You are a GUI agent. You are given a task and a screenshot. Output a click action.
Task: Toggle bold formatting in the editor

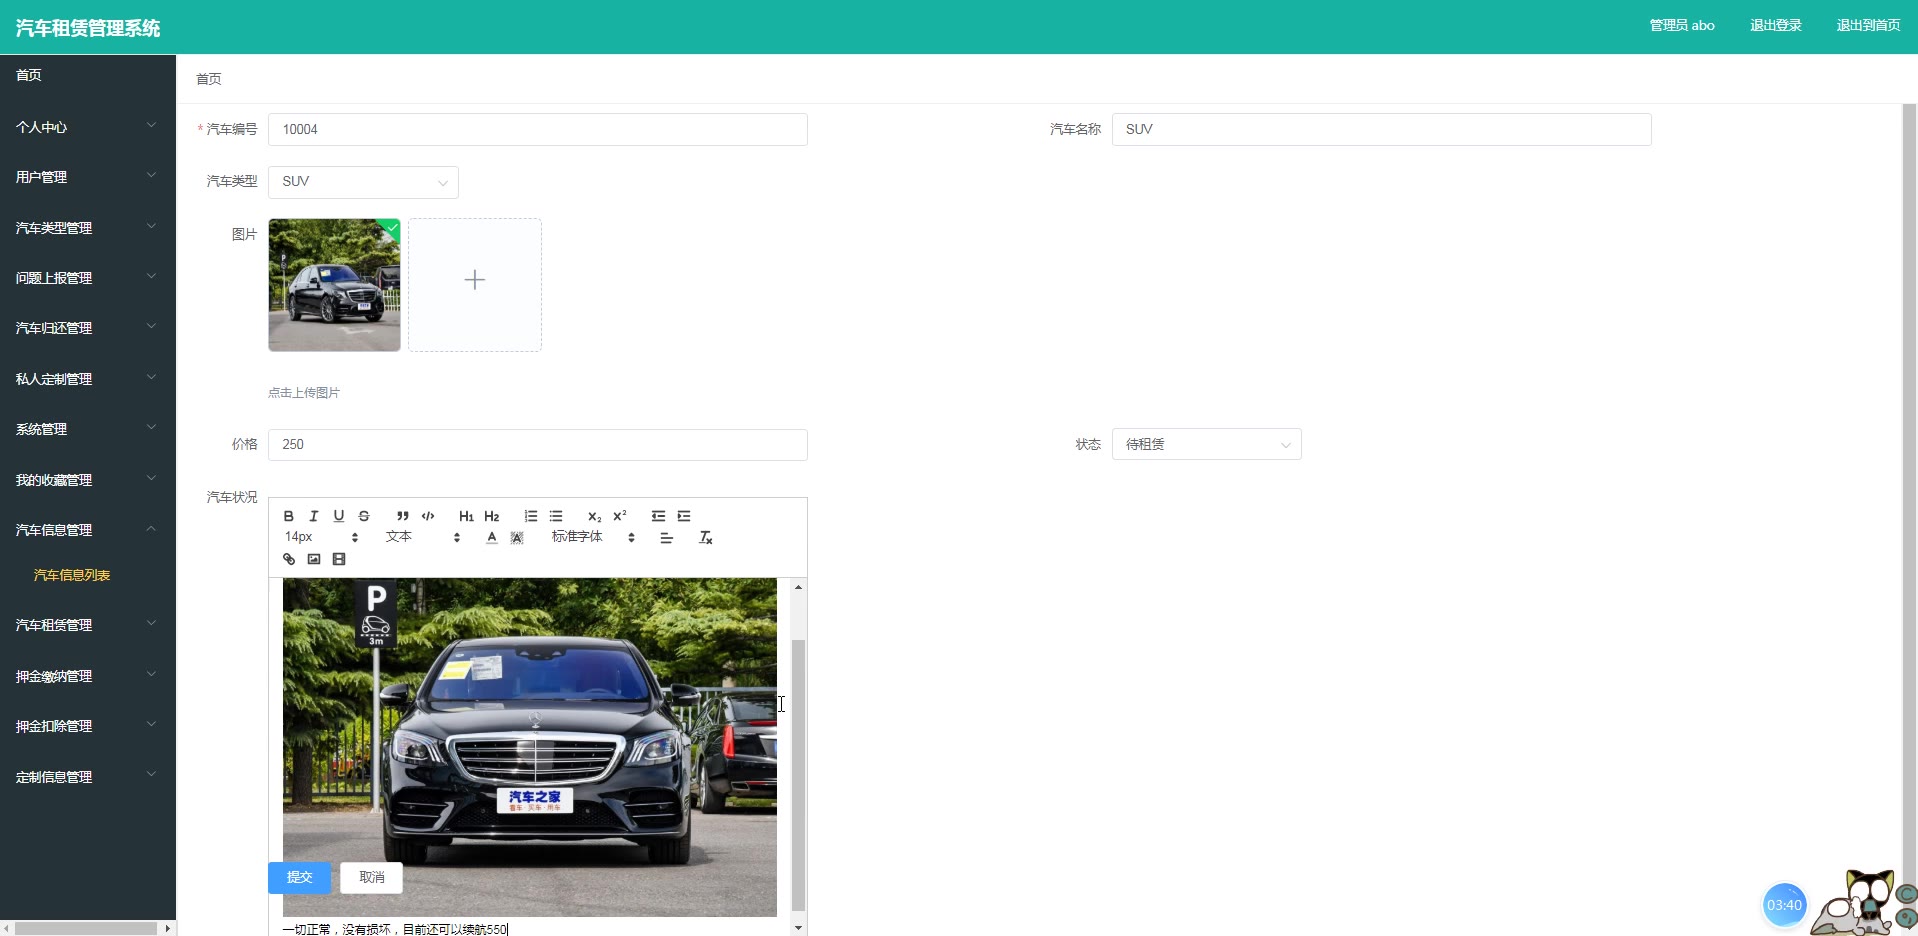[x=289, y=516]
